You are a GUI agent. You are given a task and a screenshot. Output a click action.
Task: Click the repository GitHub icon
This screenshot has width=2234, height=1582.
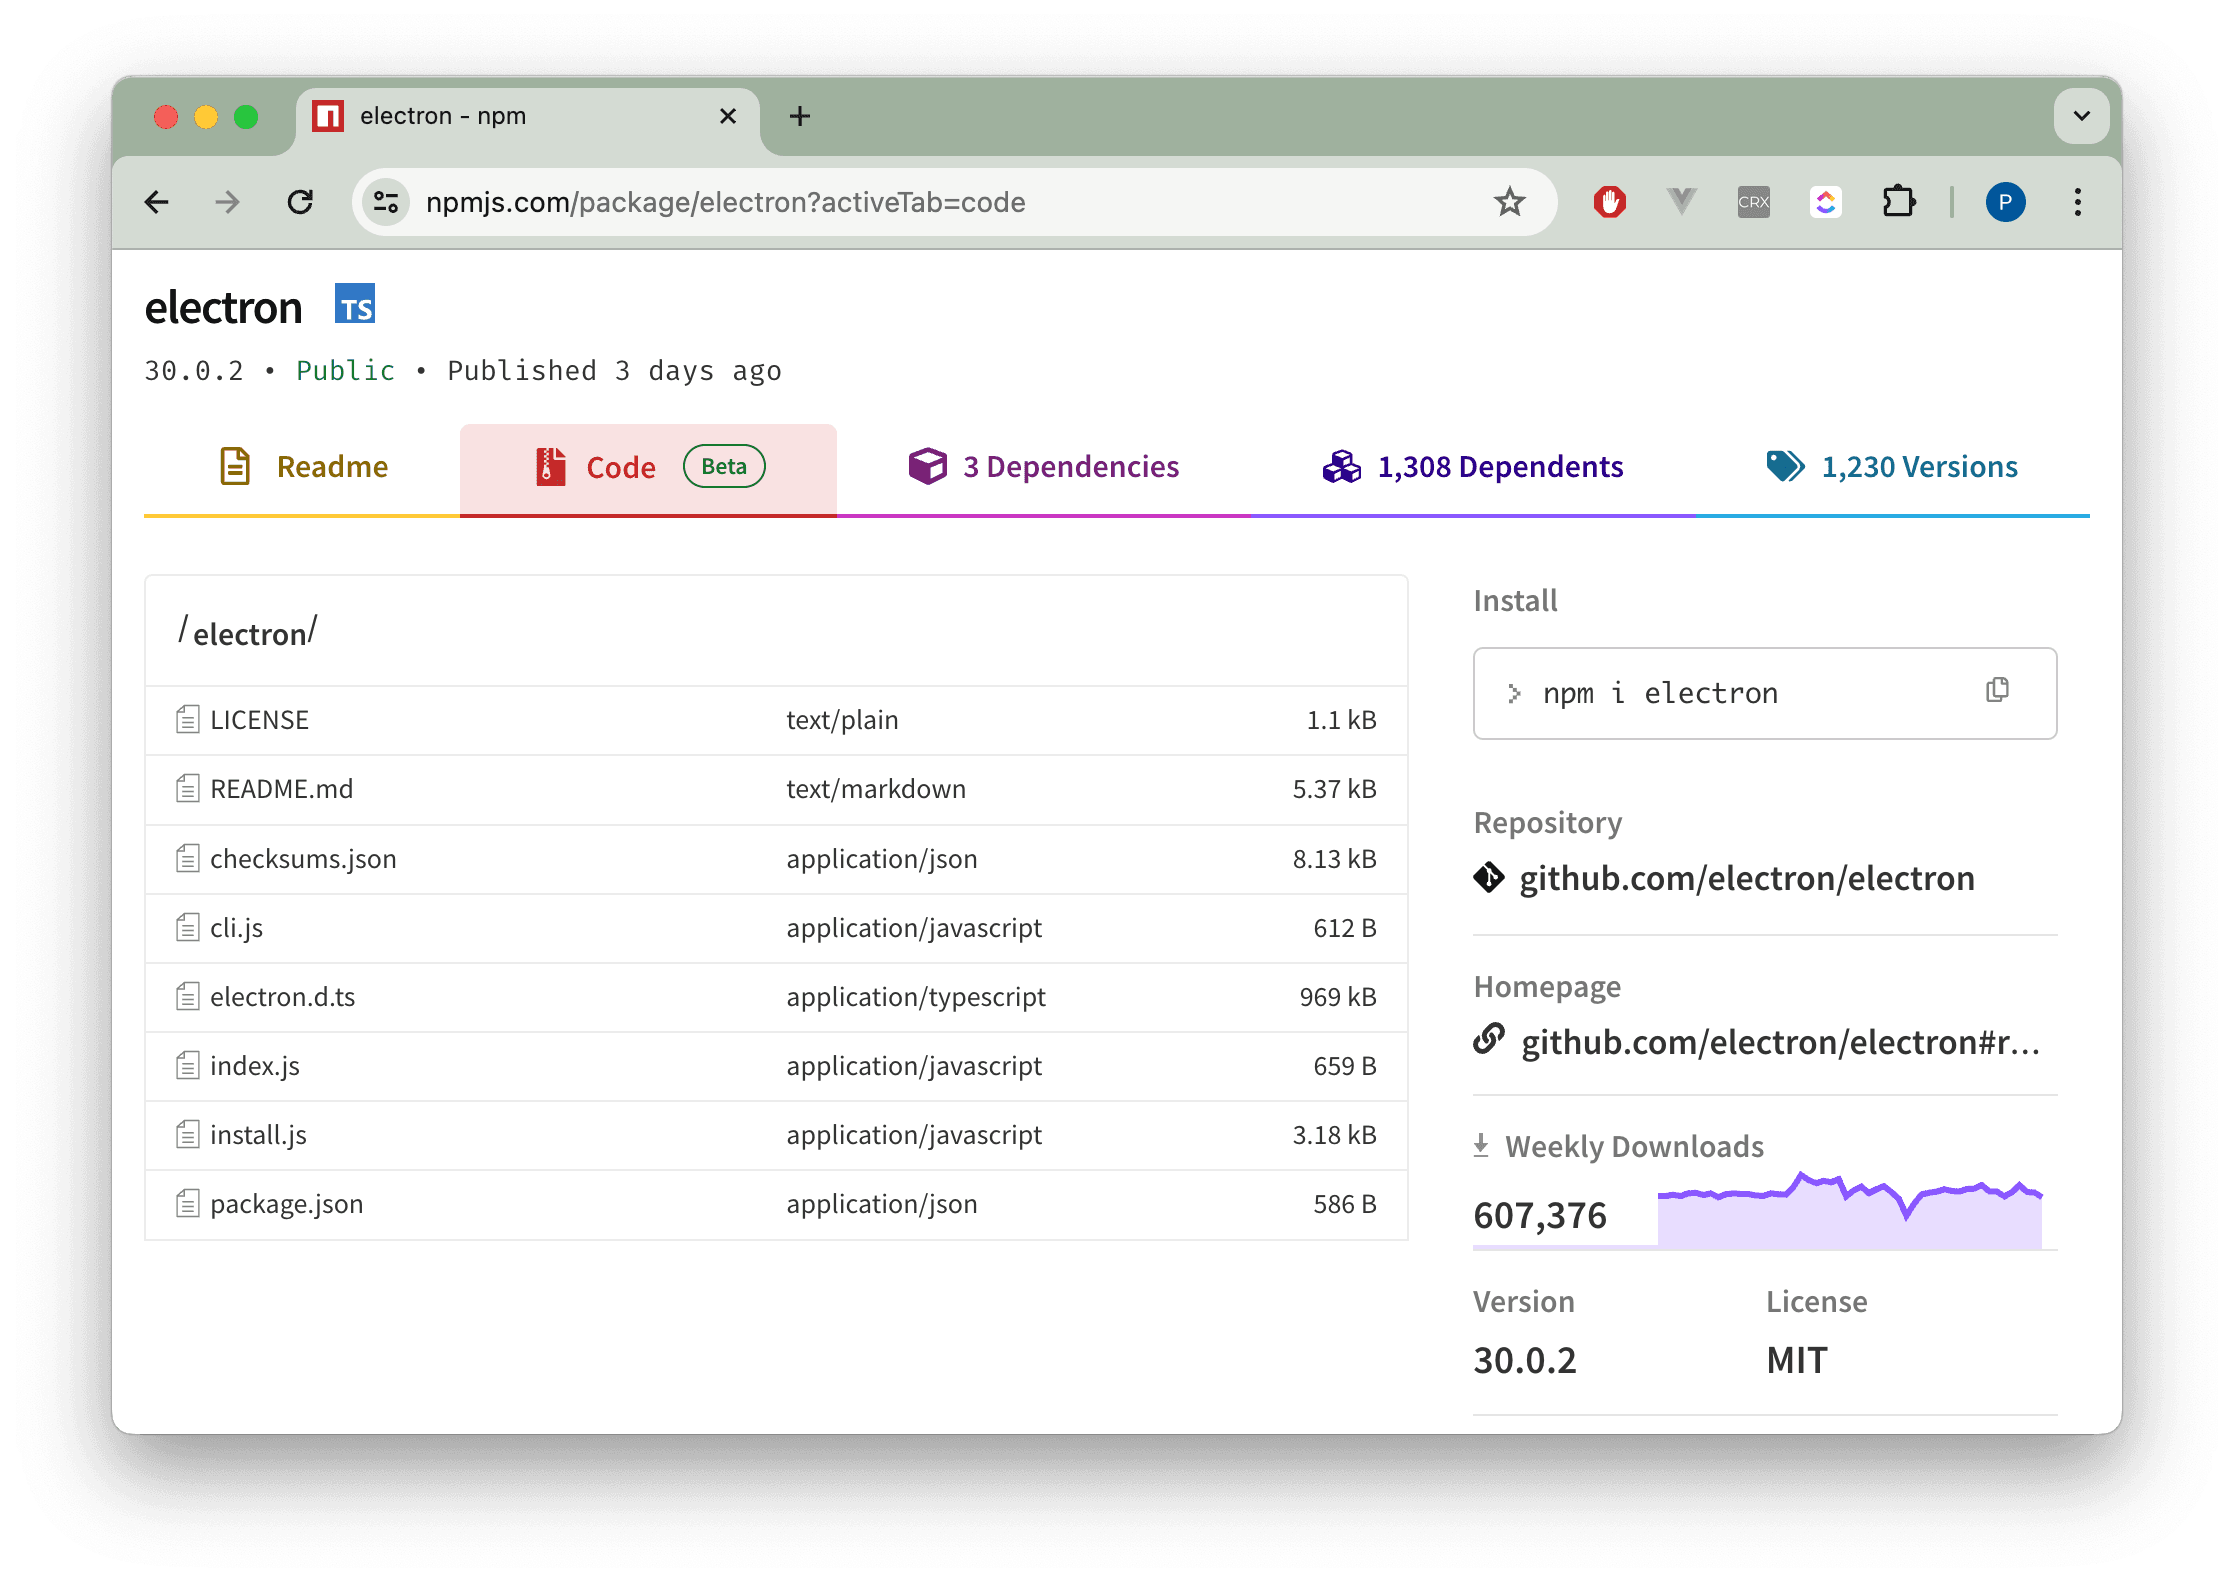(1489, 878)
